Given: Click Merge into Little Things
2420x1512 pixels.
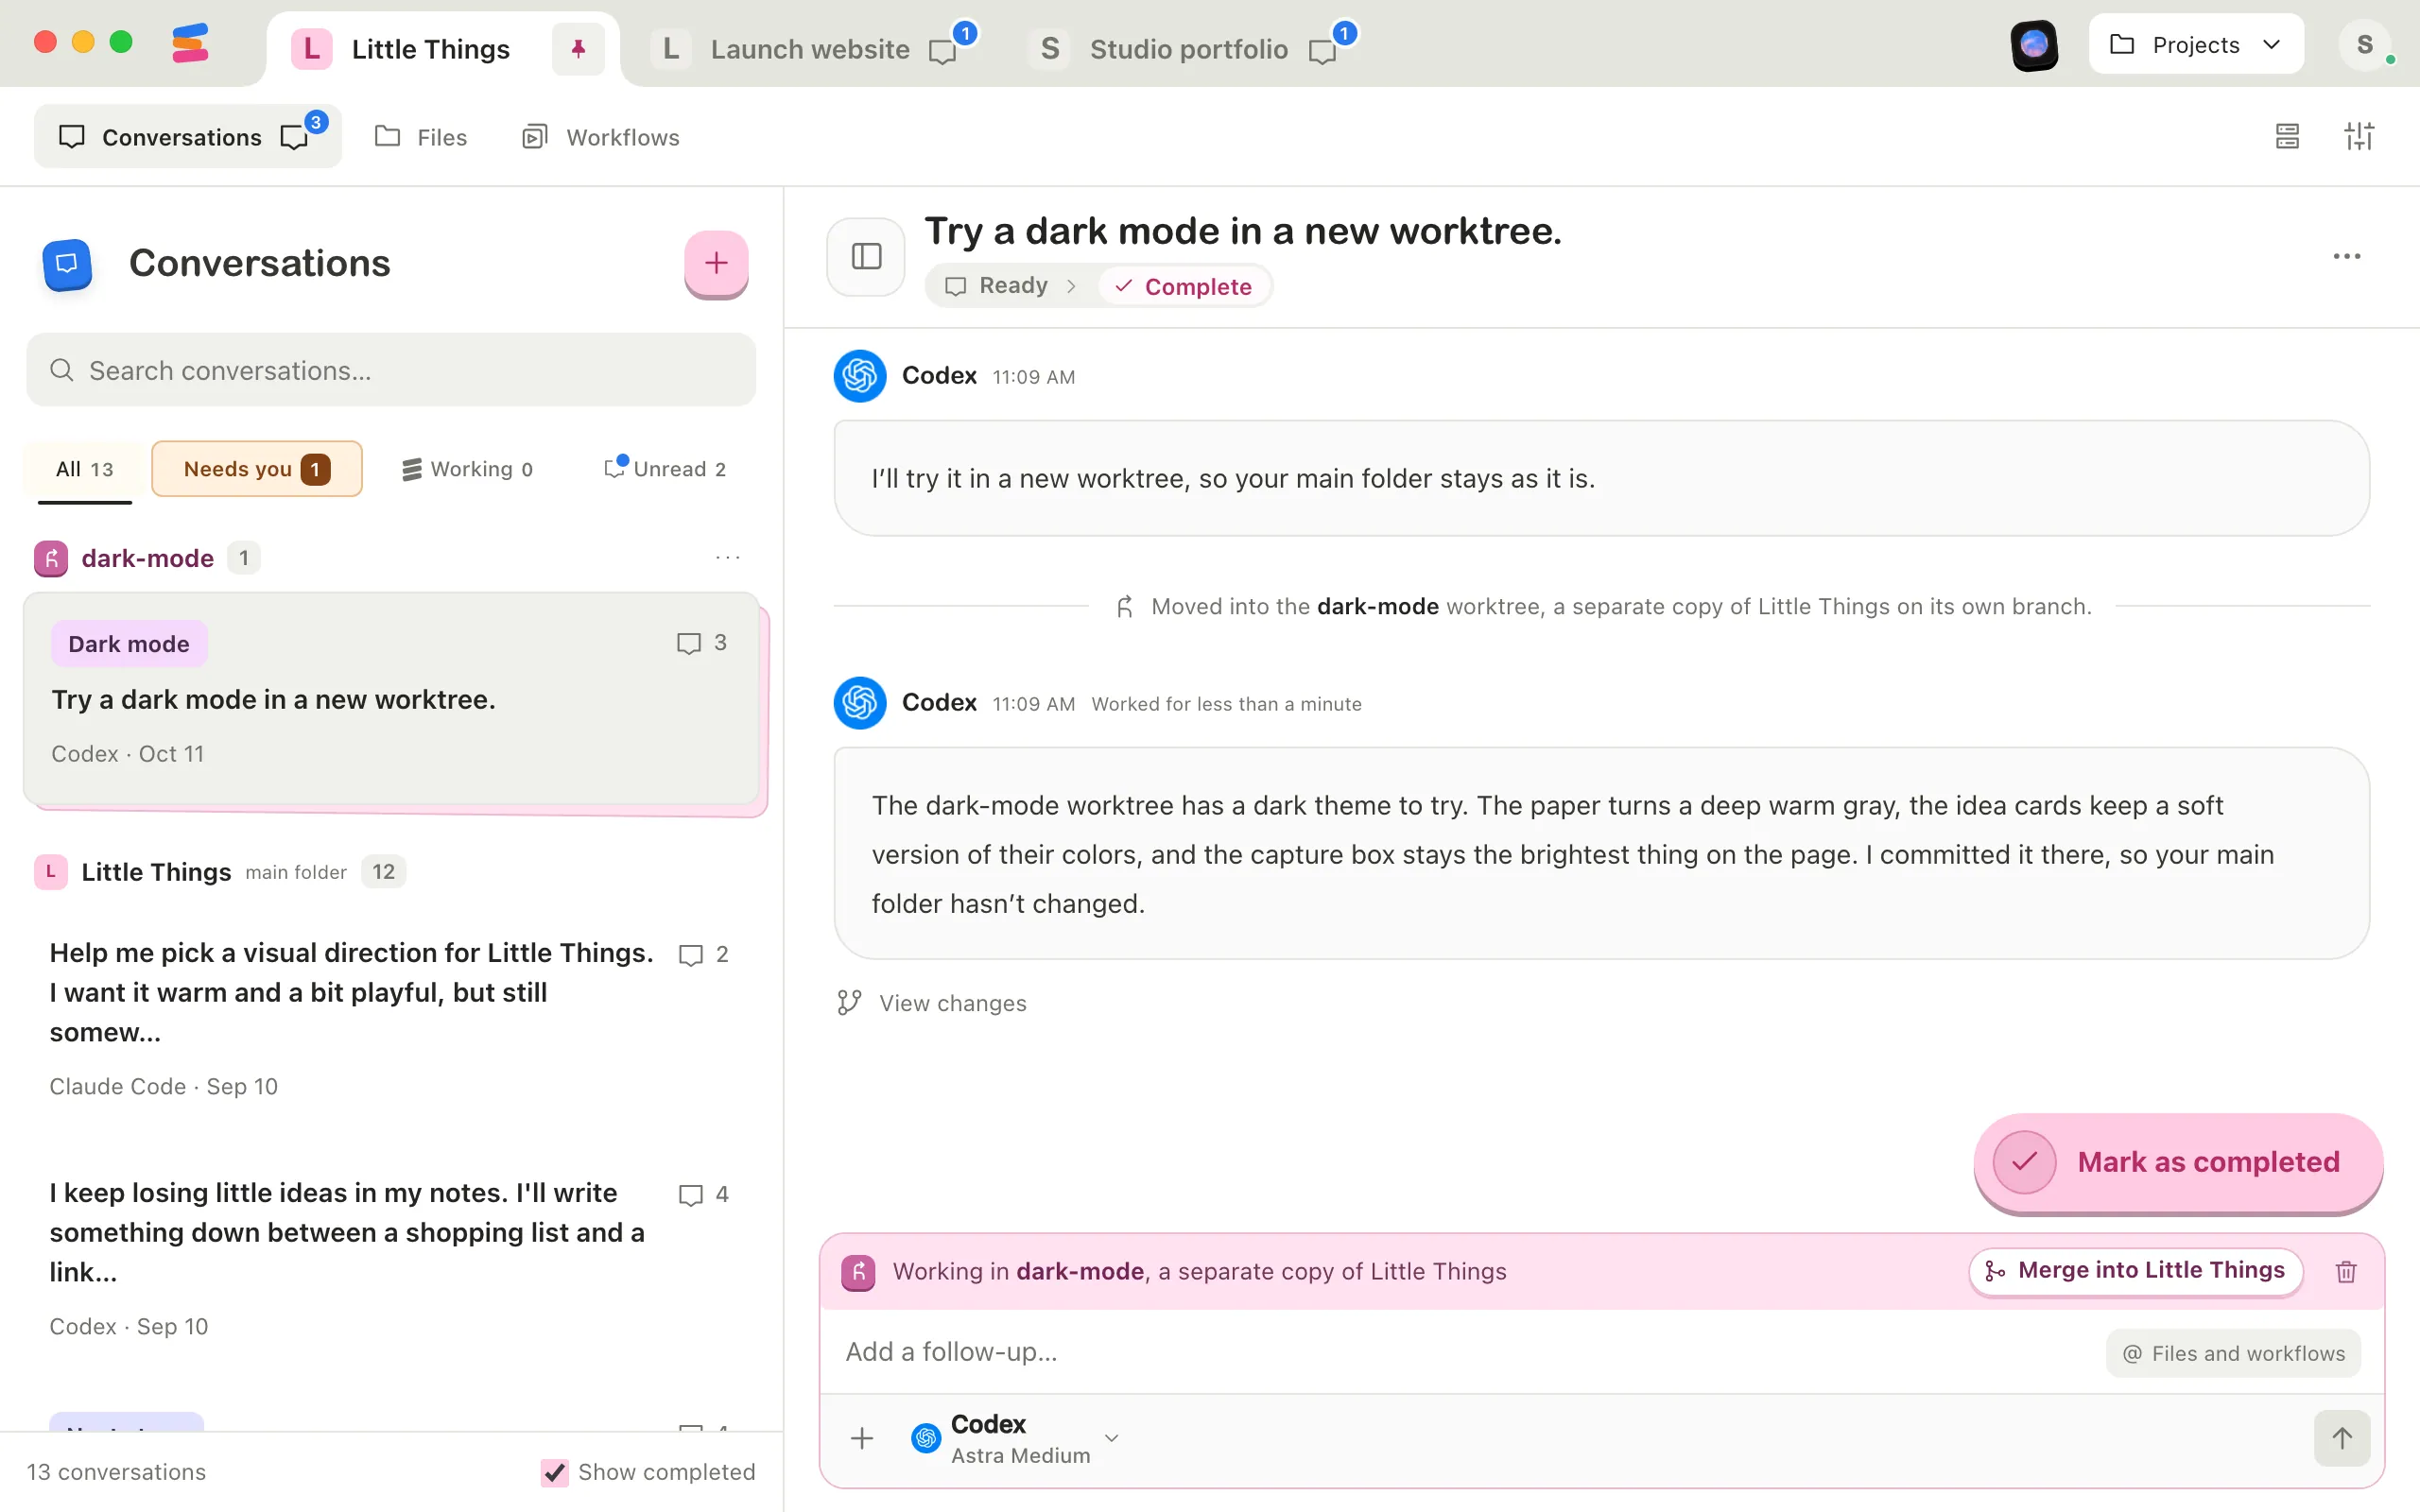Looking at the screenshot, I should (x=2136, y=1271).
